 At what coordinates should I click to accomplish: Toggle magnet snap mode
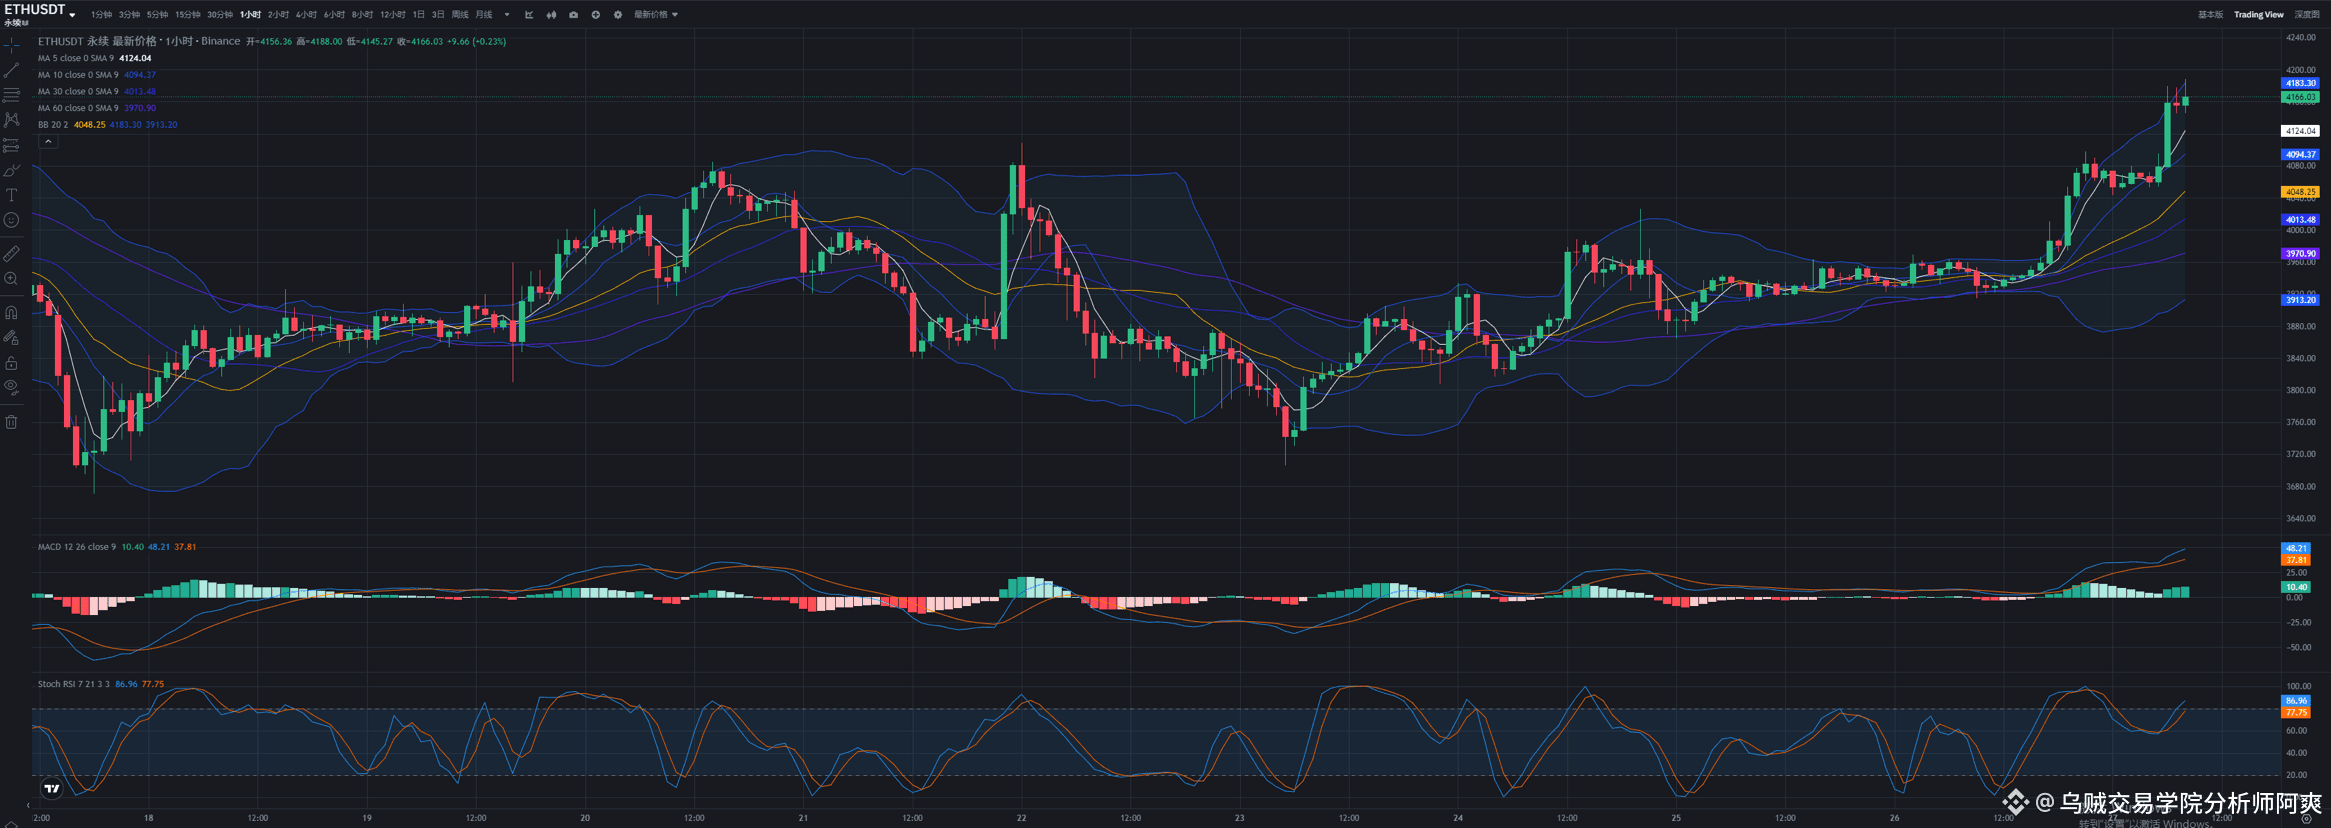(11, 312)
